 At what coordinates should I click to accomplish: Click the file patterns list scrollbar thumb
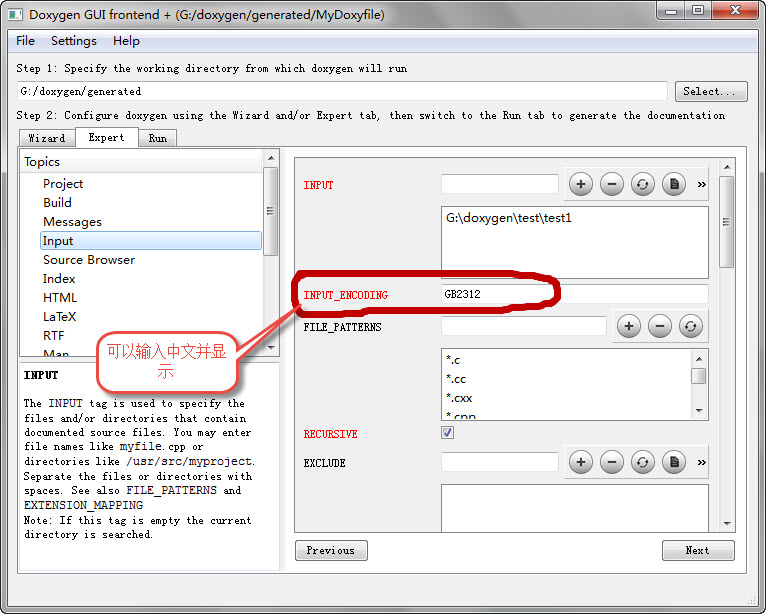pyautogui.click(x=699, y=376)
